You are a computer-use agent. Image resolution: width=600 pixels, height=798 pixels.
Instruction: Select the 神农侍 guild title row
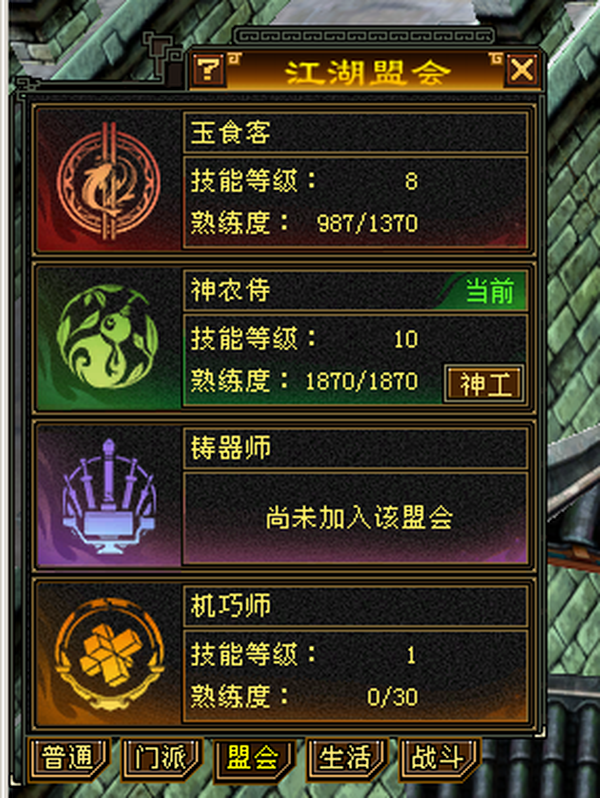(355, 290)
